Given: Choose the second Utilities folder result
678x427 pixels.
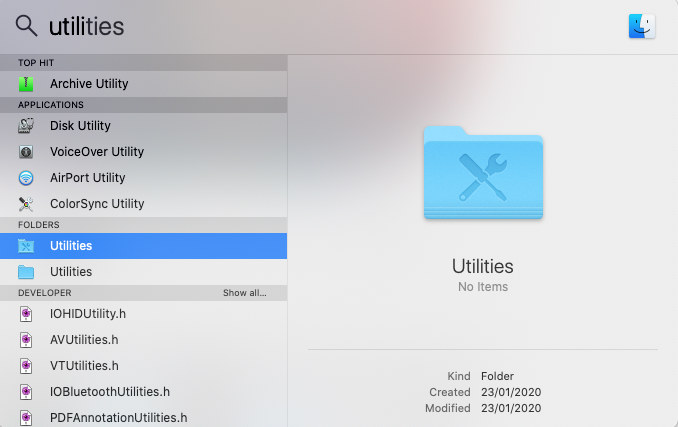Looking at the screenshot, I should pyautogui.click(x=71, y=272).
